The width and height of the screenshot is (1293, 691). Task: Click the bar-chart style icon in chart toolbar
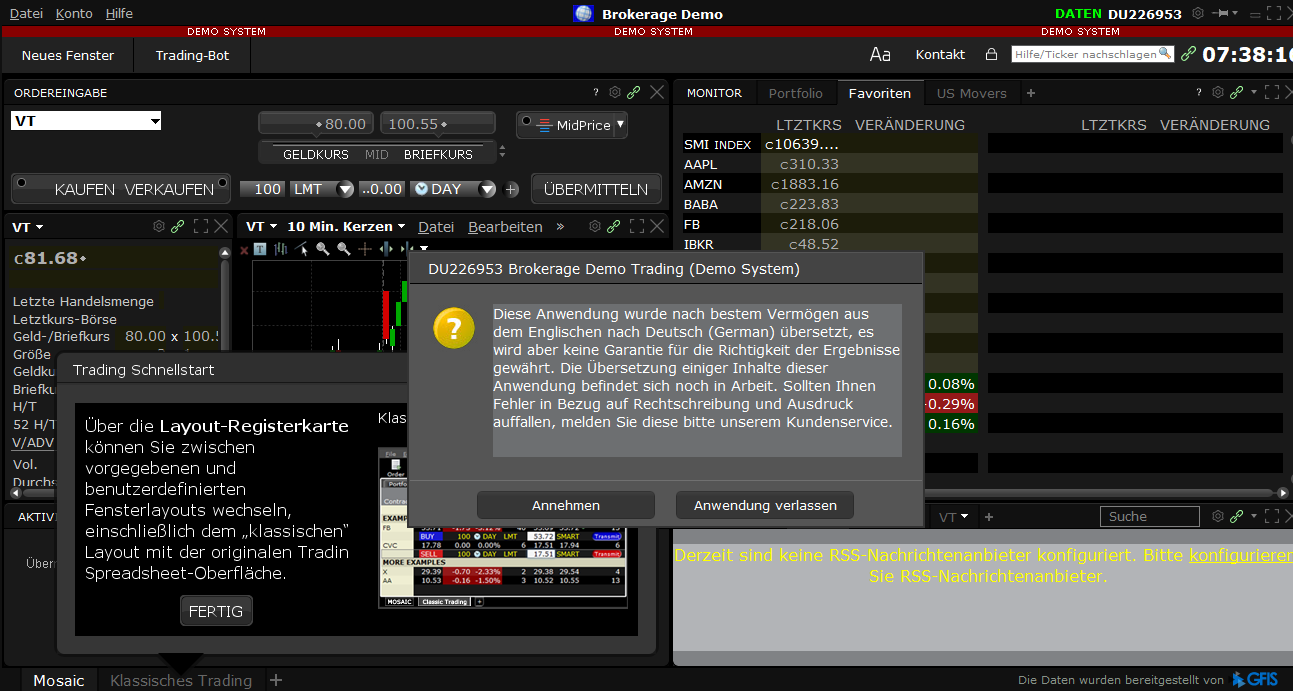tap(280, 248)
